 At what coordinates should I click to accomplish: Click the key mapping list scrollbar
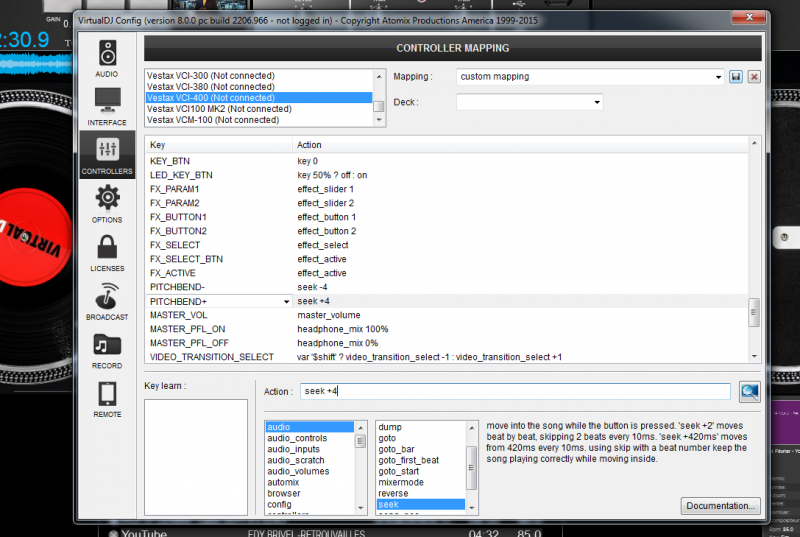tap(755, 311)
